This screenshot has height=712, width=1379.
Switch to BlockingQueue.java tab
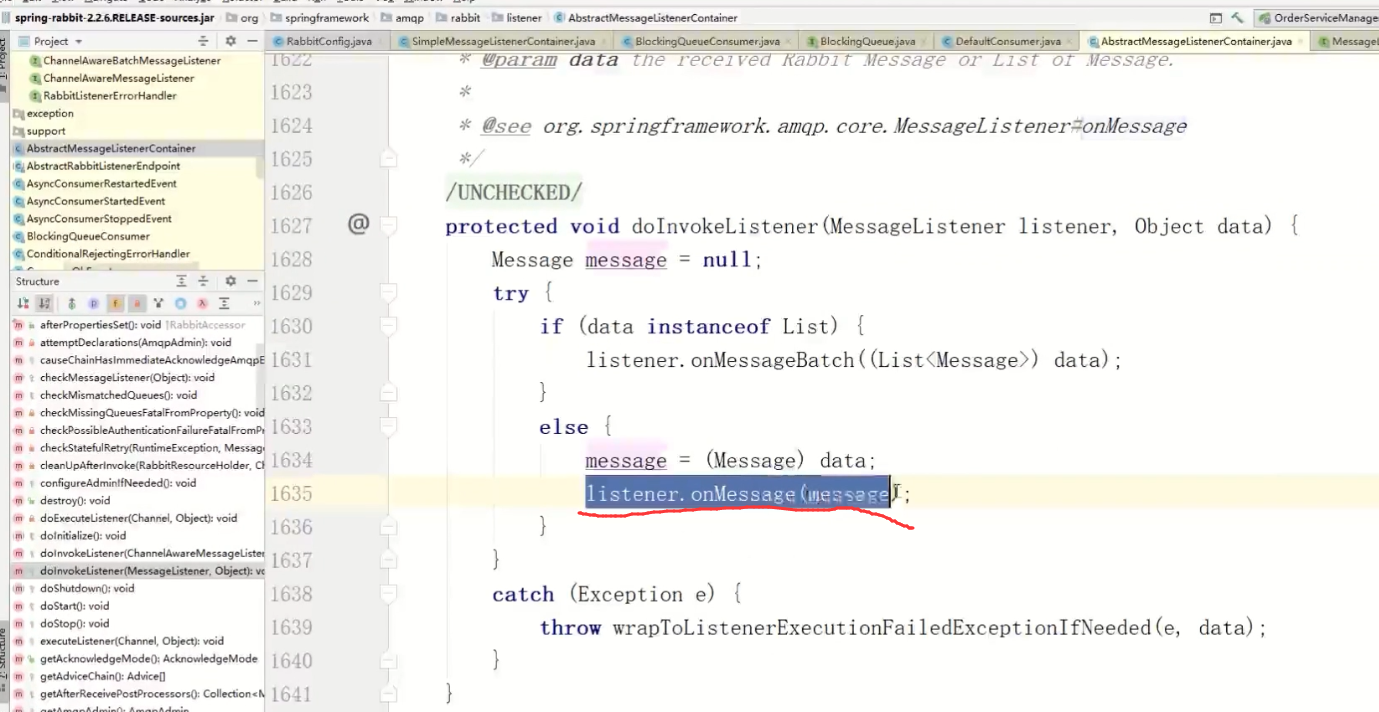(x=865, y=41)
